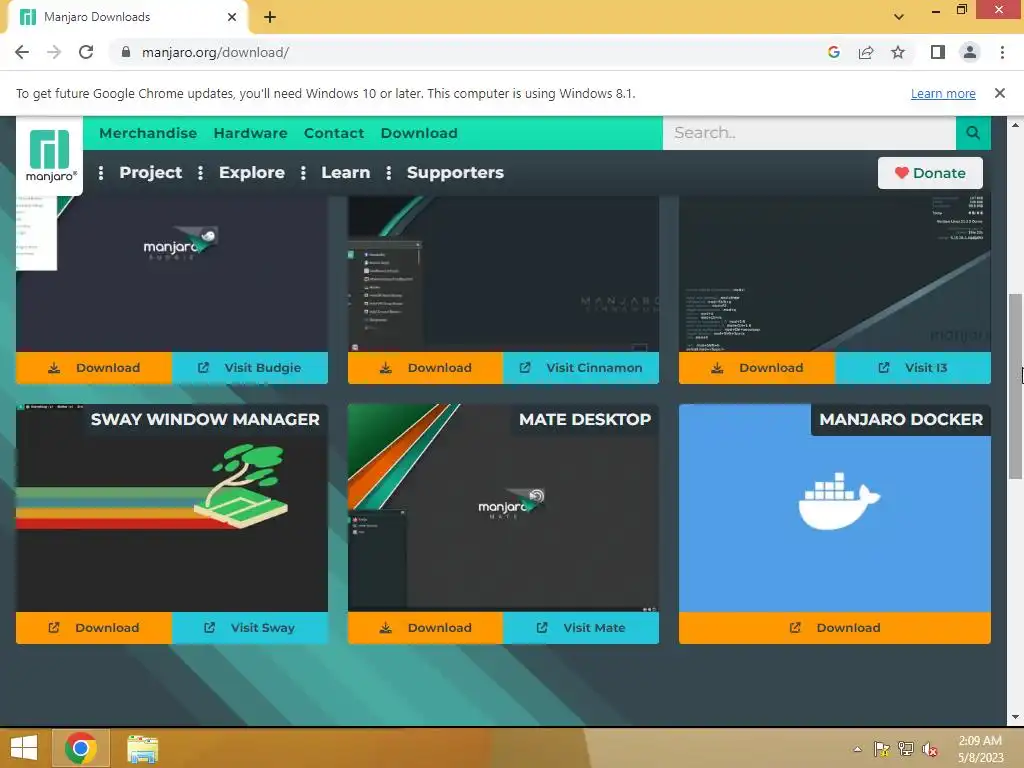Click the address bar URL
Image resolution: width=1024 pixels, height=768 pixels.
coord(216,52)
